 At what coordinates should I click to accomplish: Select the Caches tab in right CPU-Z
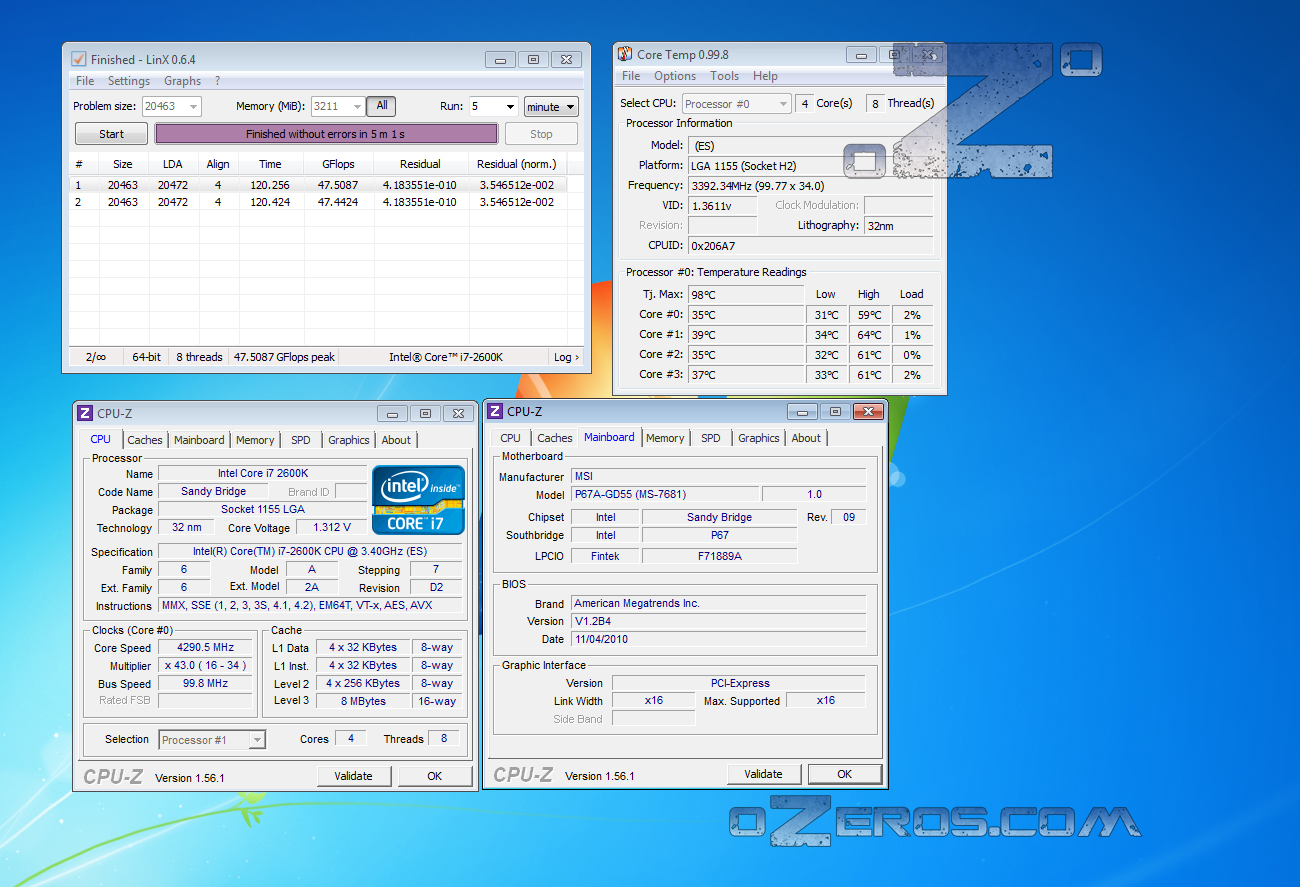click(555, 438)
